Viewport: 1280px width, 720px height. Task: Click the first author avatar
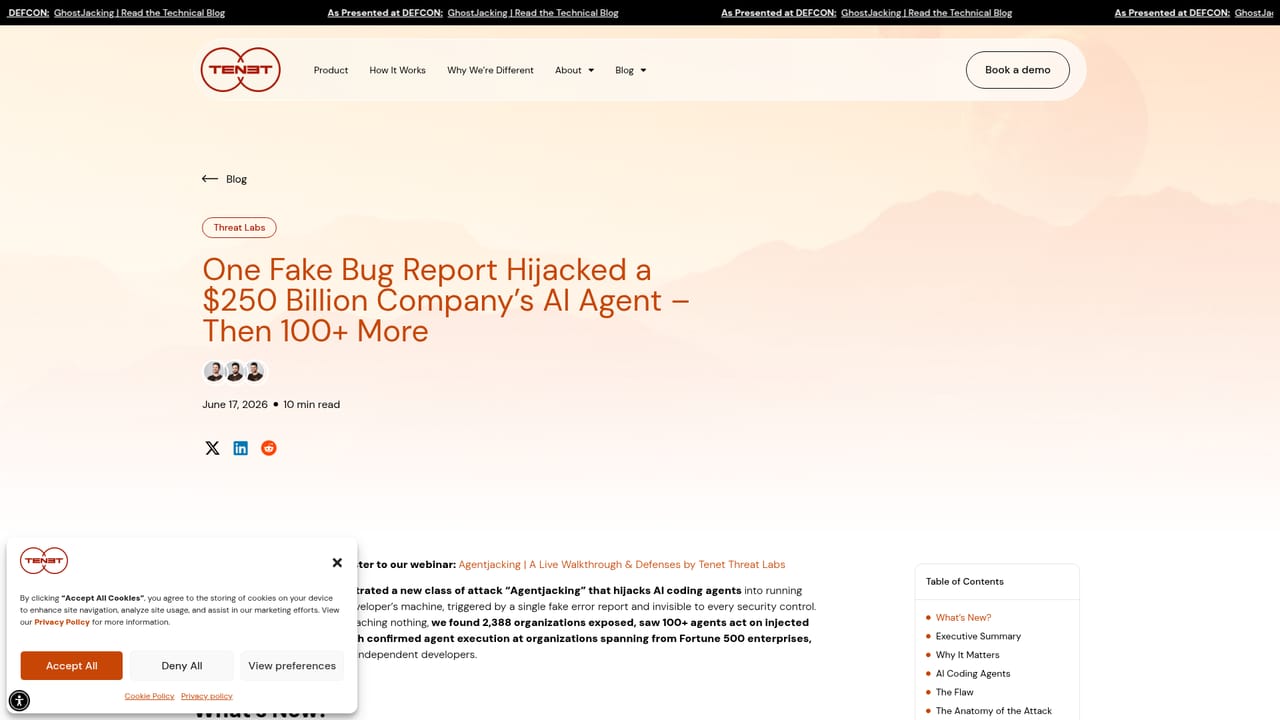coord(214,372)
